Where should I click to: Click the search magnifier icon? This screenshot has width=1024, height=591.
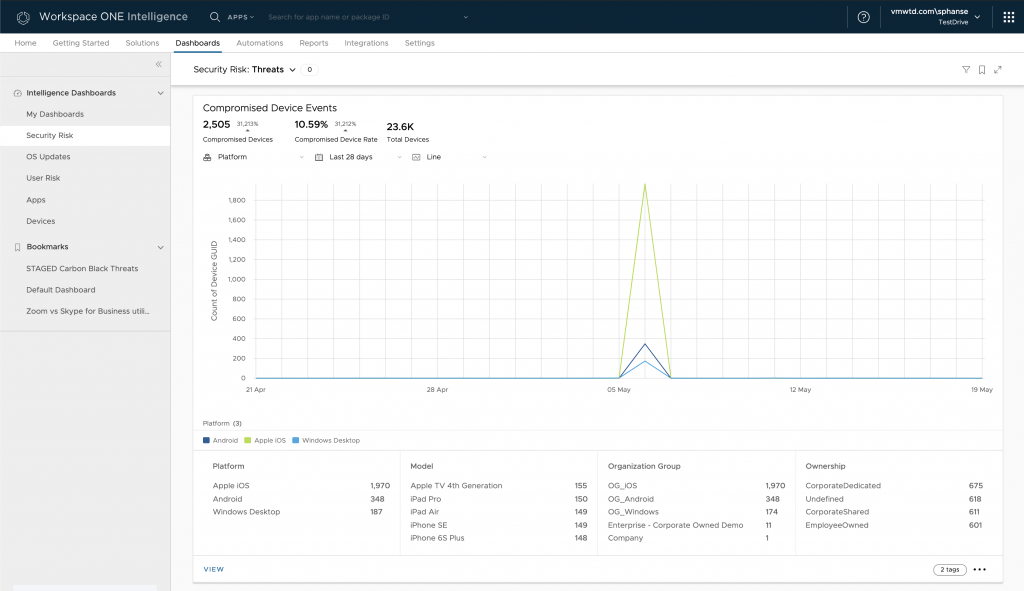(215, 17)
